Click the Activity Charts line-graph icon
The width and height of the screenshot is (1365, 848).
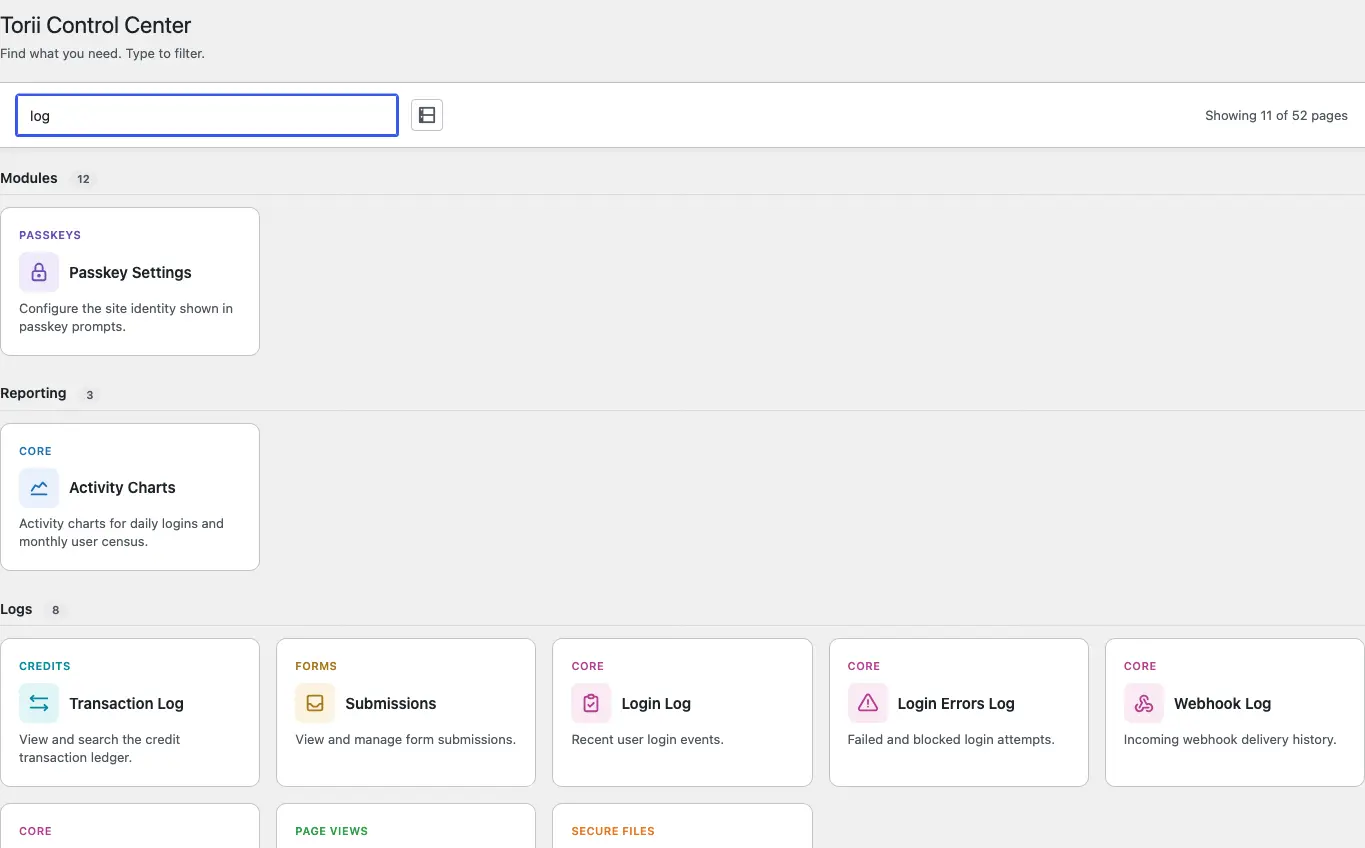click(x=39, y=488)
